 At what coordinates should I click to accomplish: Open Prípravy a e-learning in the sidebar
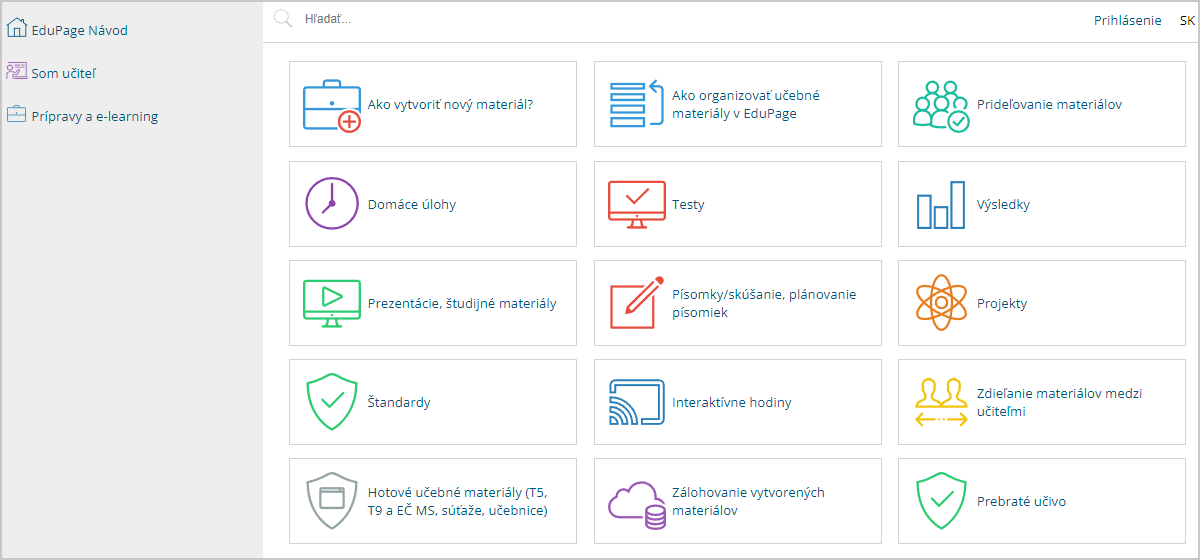point(82,115)
